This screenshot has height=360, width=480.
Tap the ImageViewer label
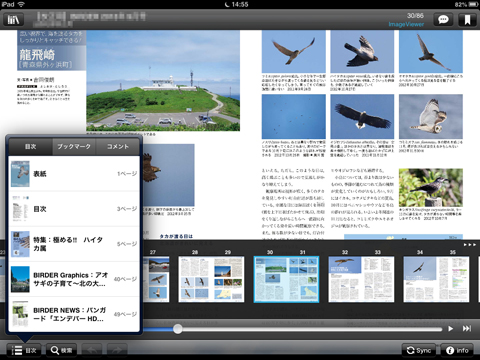point(406,24)
